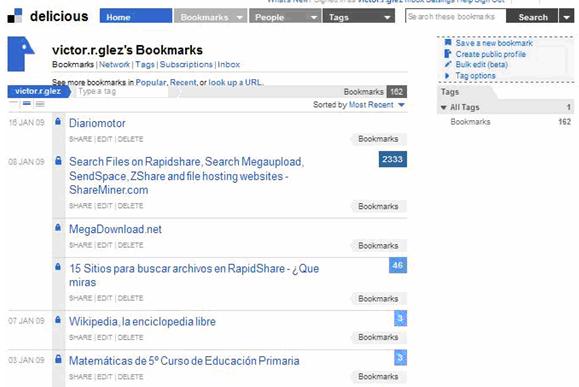The image size is (579, 387).
Task: Open the MegaDownload.net bookmark title
Action: pos(115,229)
